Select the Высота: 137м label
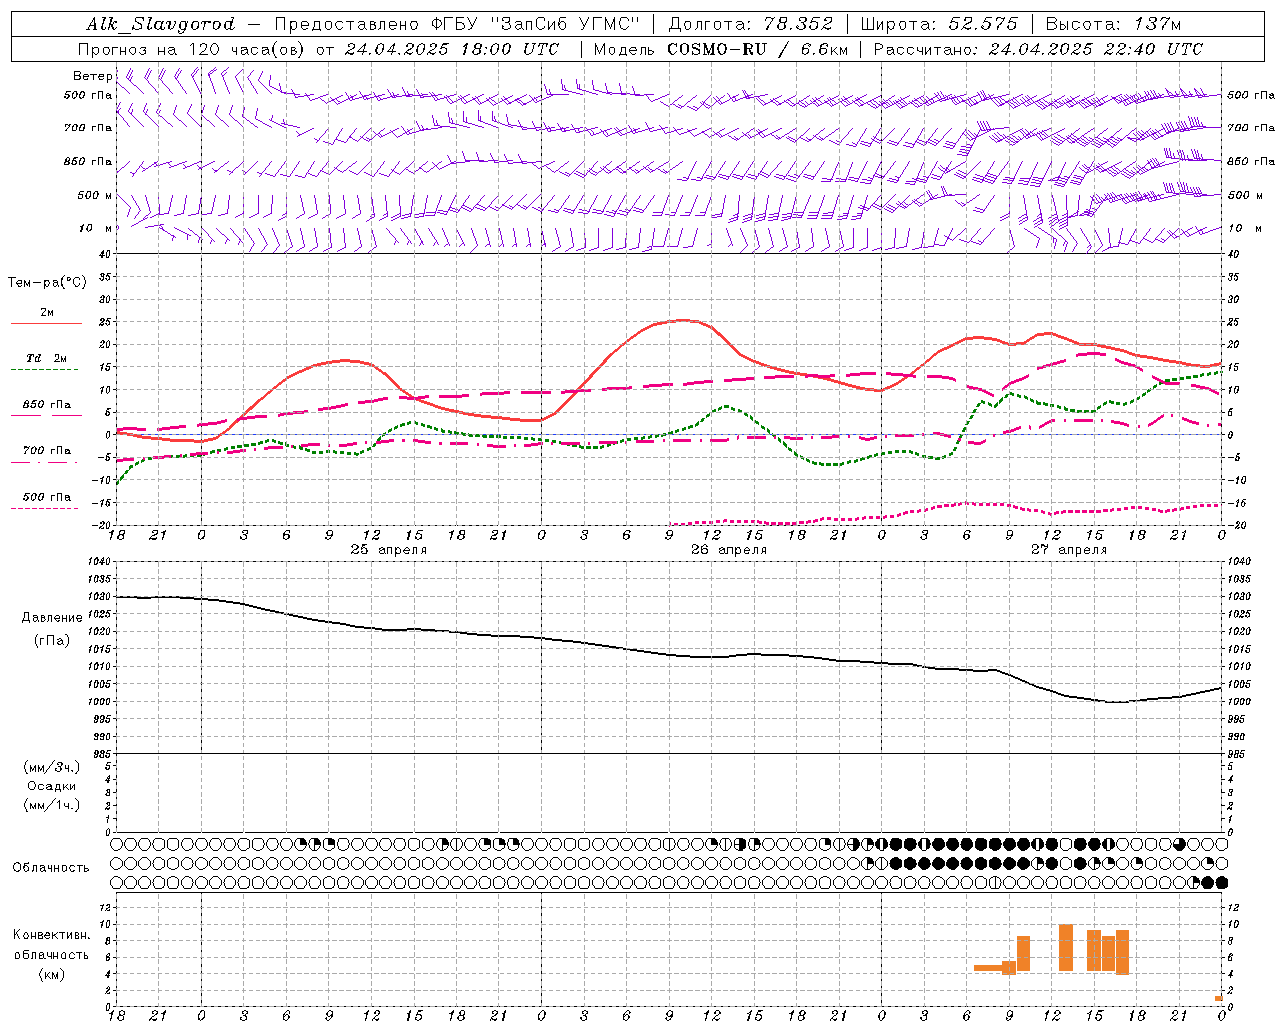 (x=1113, y=24)
